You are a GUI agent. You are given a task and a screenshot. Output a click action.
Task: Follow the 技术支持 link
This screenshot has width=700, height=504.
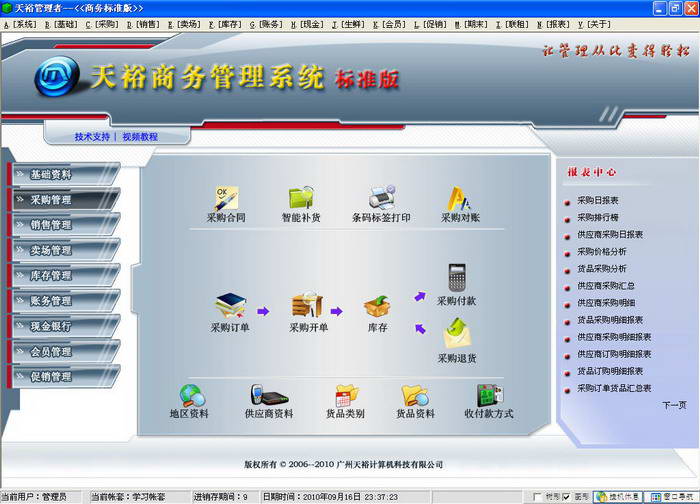tap(92, 137)
